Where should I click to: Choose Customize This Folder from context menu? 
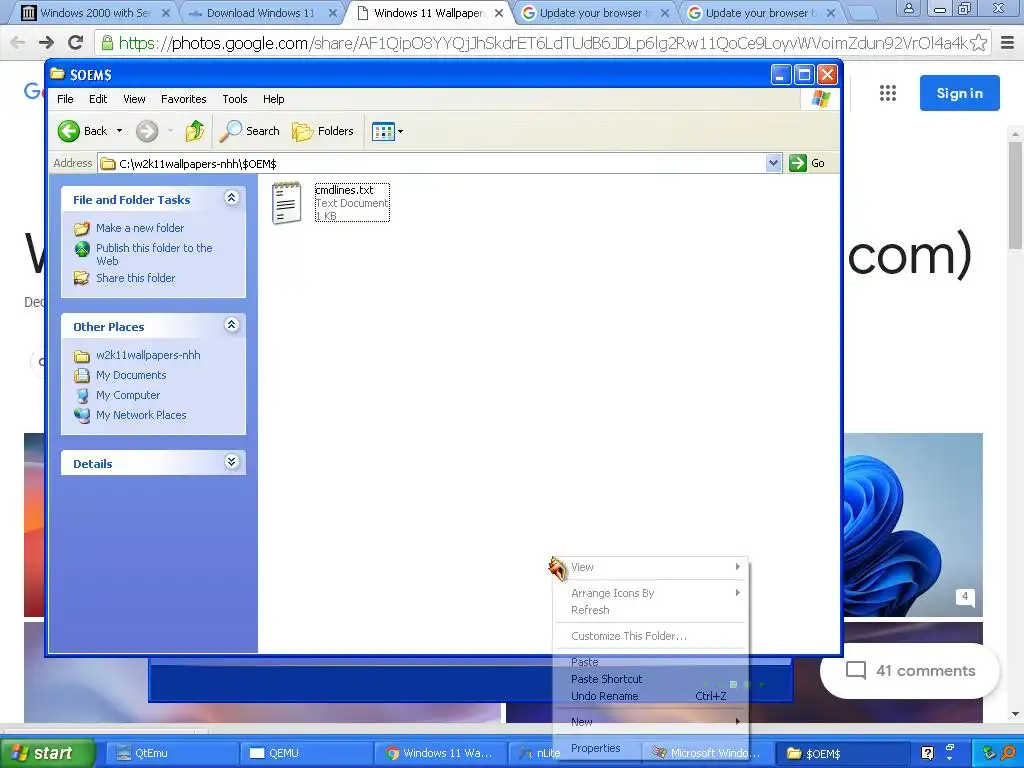click(x=650, y=636)
